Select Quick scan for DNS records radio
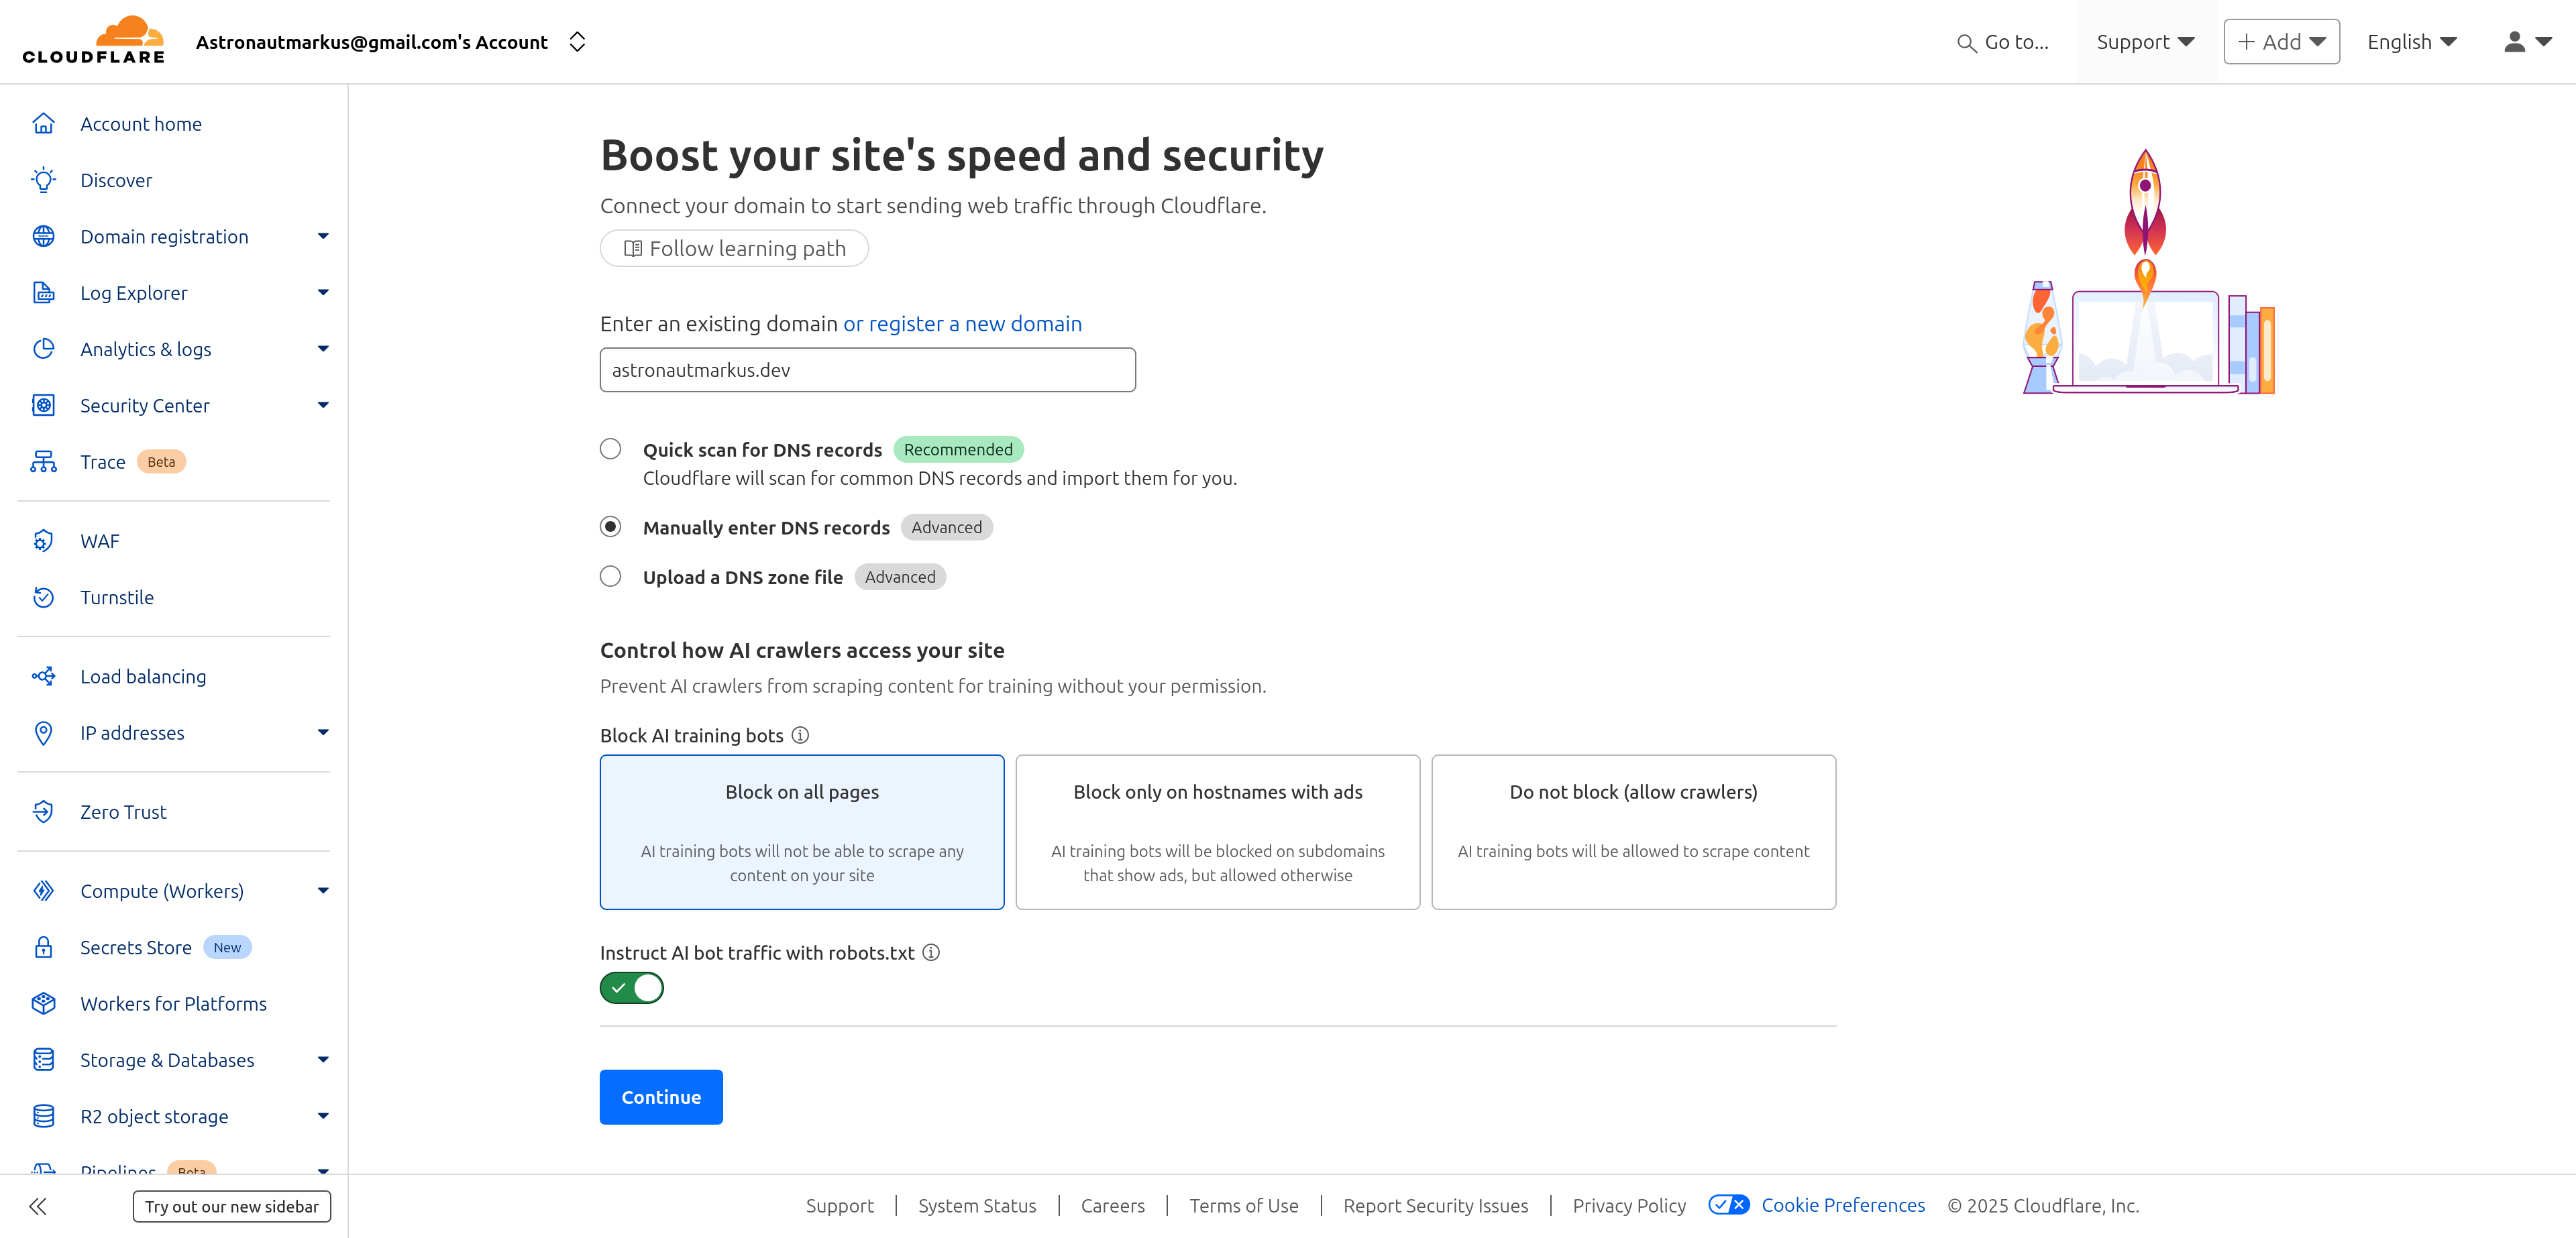 click(610, 449)
